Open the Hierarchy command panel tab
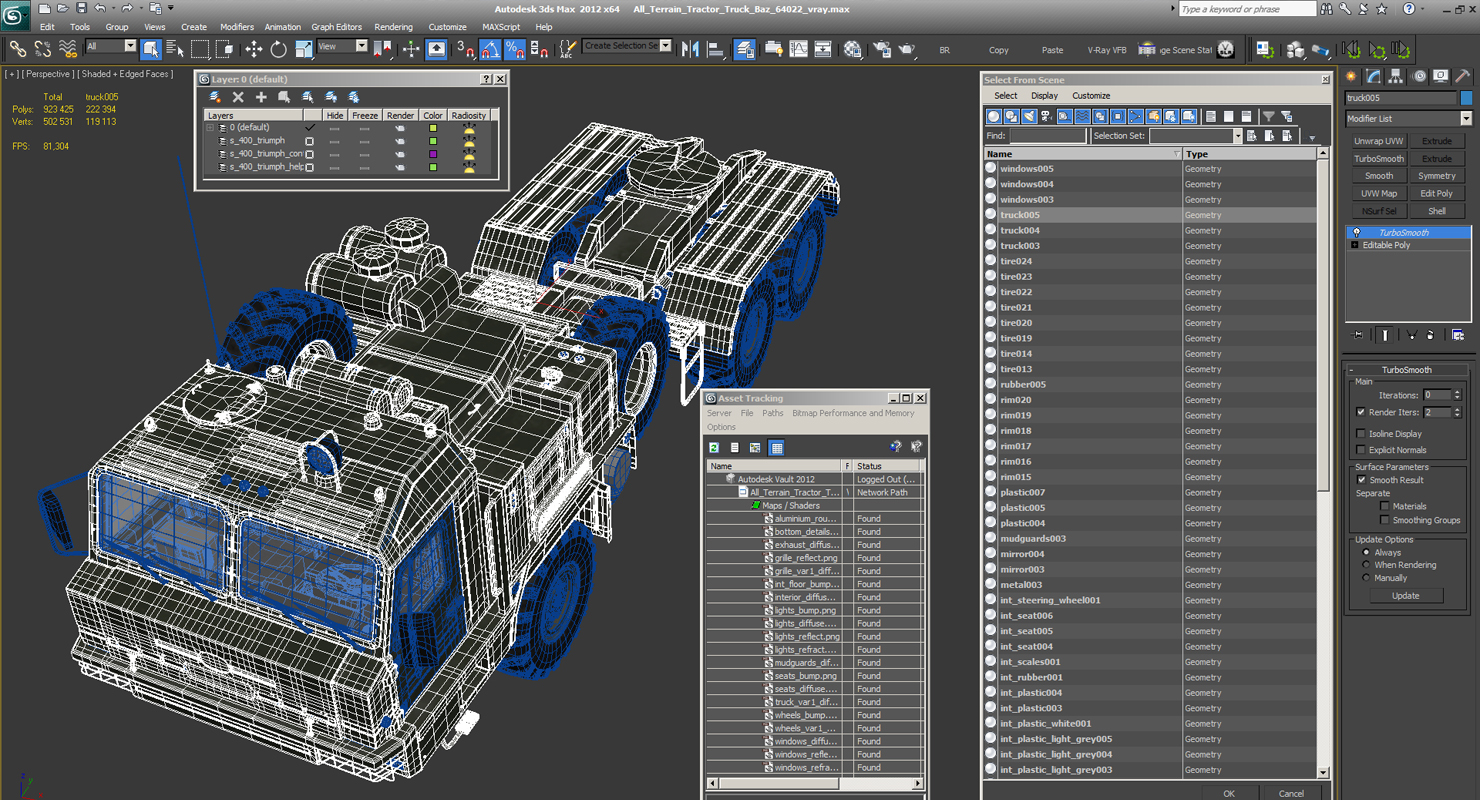 click(x=1395, y=76)
